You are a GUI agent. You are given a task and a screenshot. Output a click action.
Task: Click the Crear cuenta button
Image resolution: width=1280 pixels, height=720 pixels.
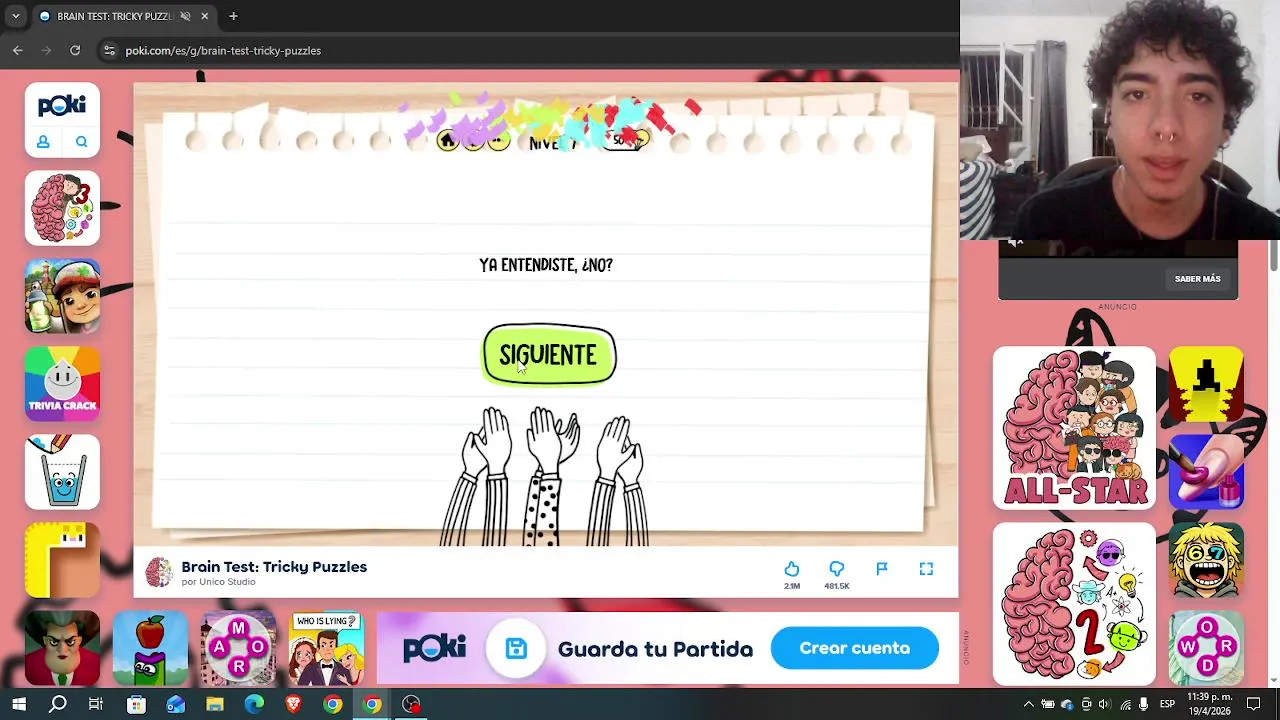pos(854,648)
